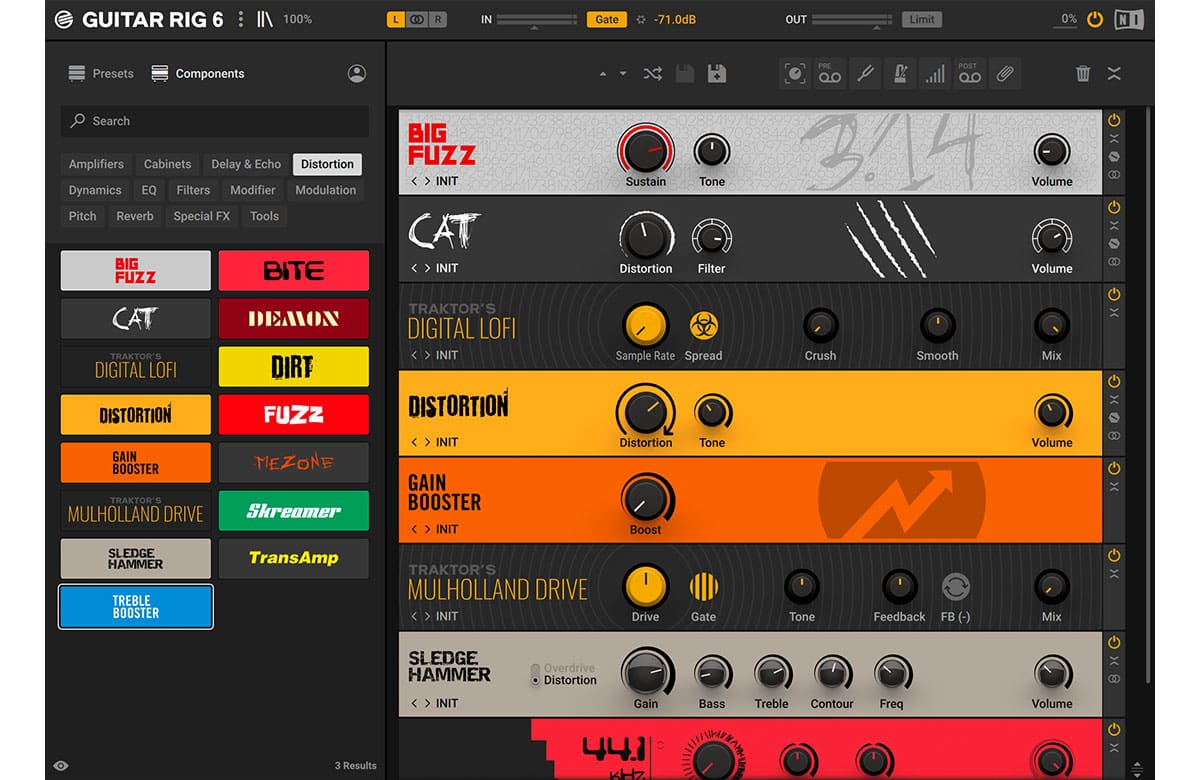The height and width of the screenshot is (780, 1200).
Task: Open the loop machine tool icon
Action: [x=795, y=74]
